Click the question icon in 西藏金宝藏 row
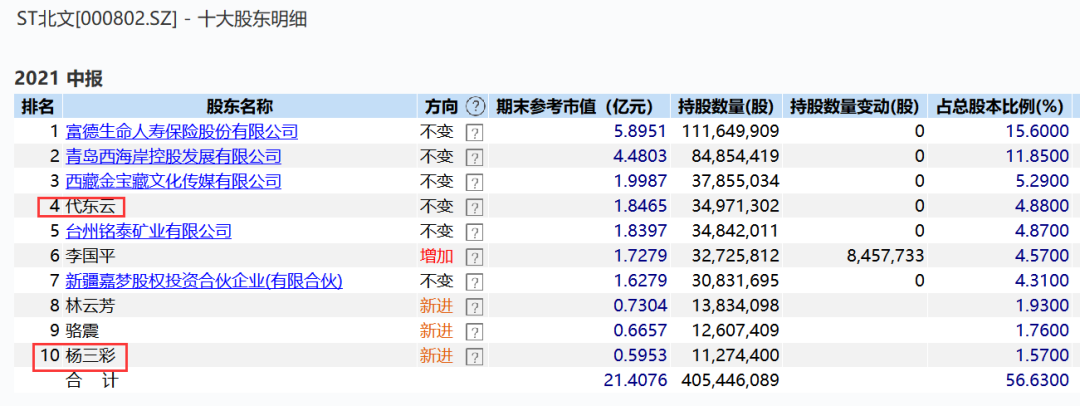 coord(474,182)
